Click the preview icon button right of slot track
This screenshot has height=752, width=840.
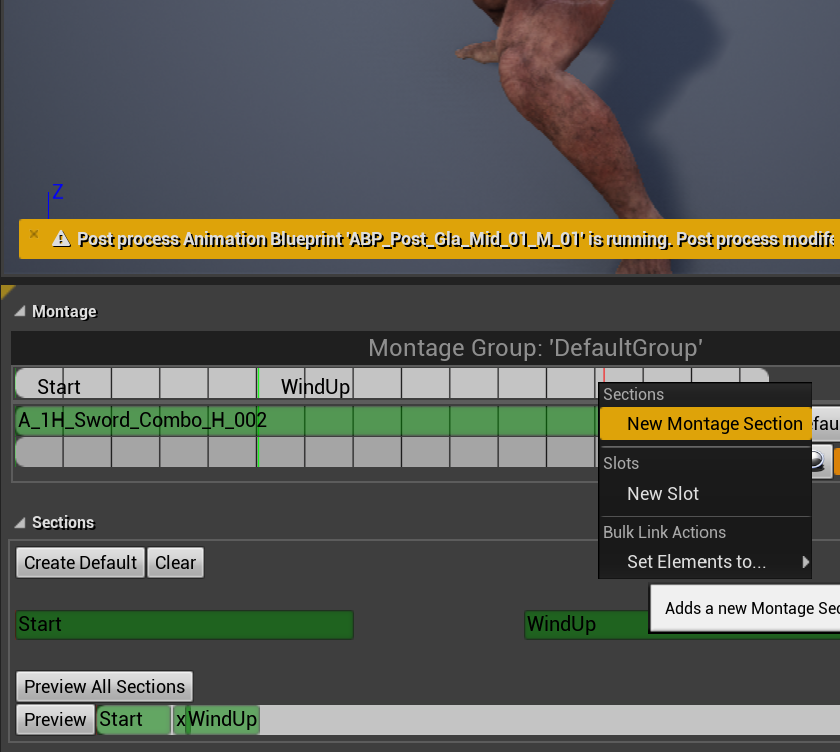click(819, 460)
